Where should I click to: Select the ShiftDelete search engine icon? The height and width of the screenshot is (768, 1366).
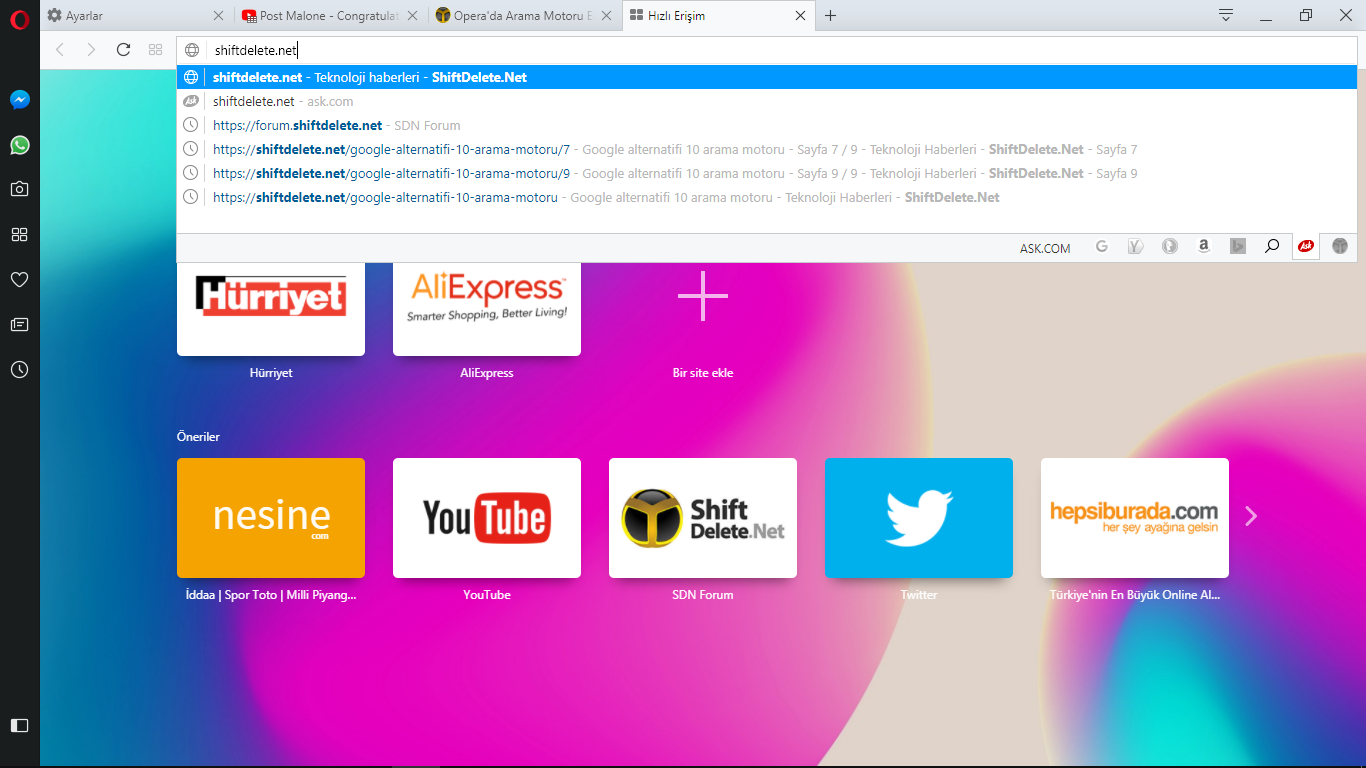[1340, 246]
